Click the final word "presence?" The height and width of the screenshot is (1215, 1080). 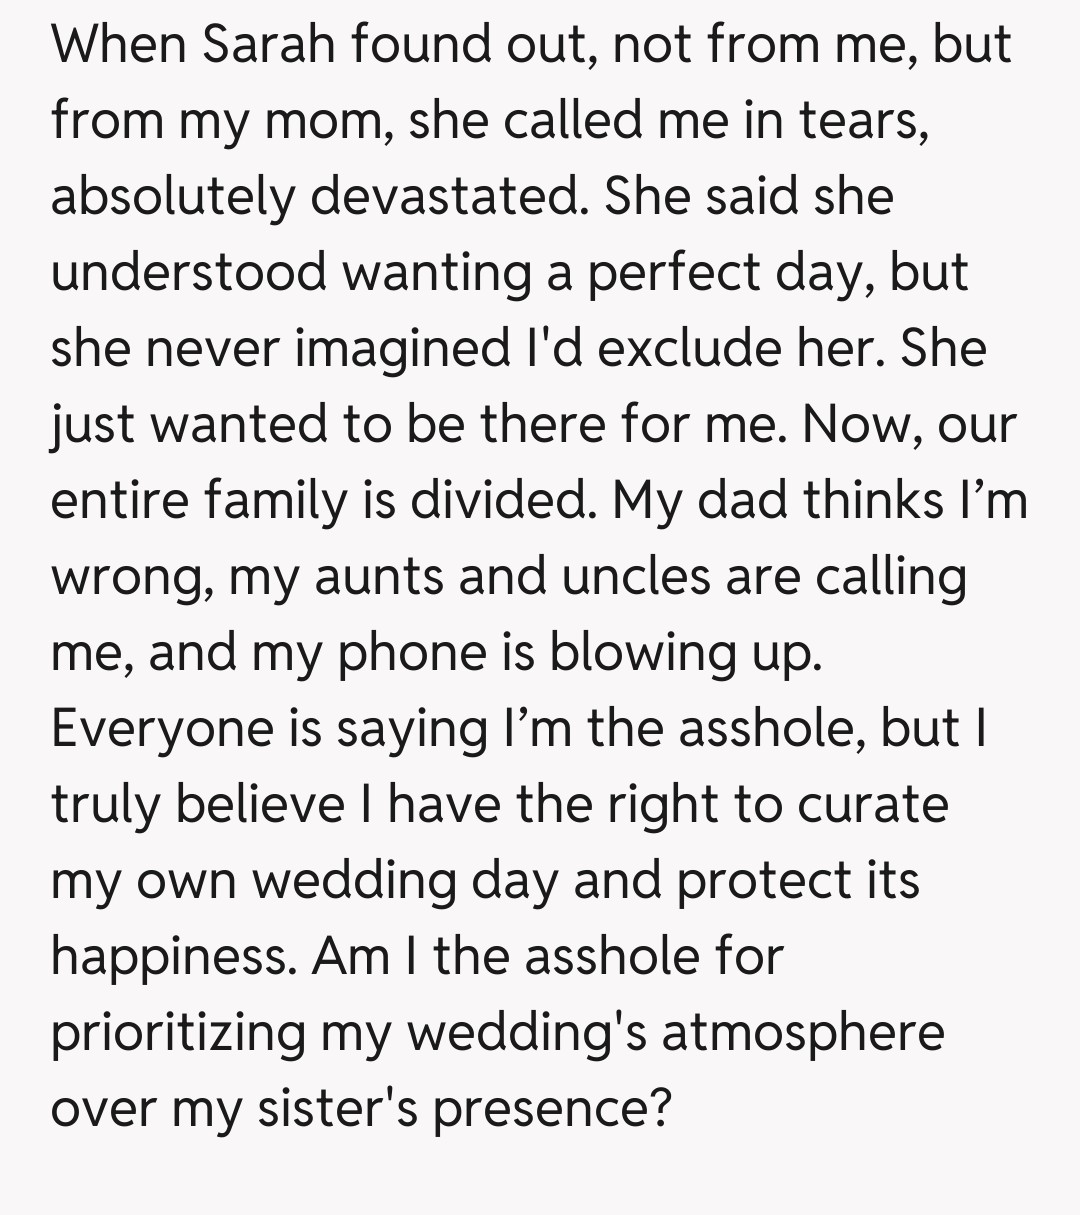(551, 1108)
